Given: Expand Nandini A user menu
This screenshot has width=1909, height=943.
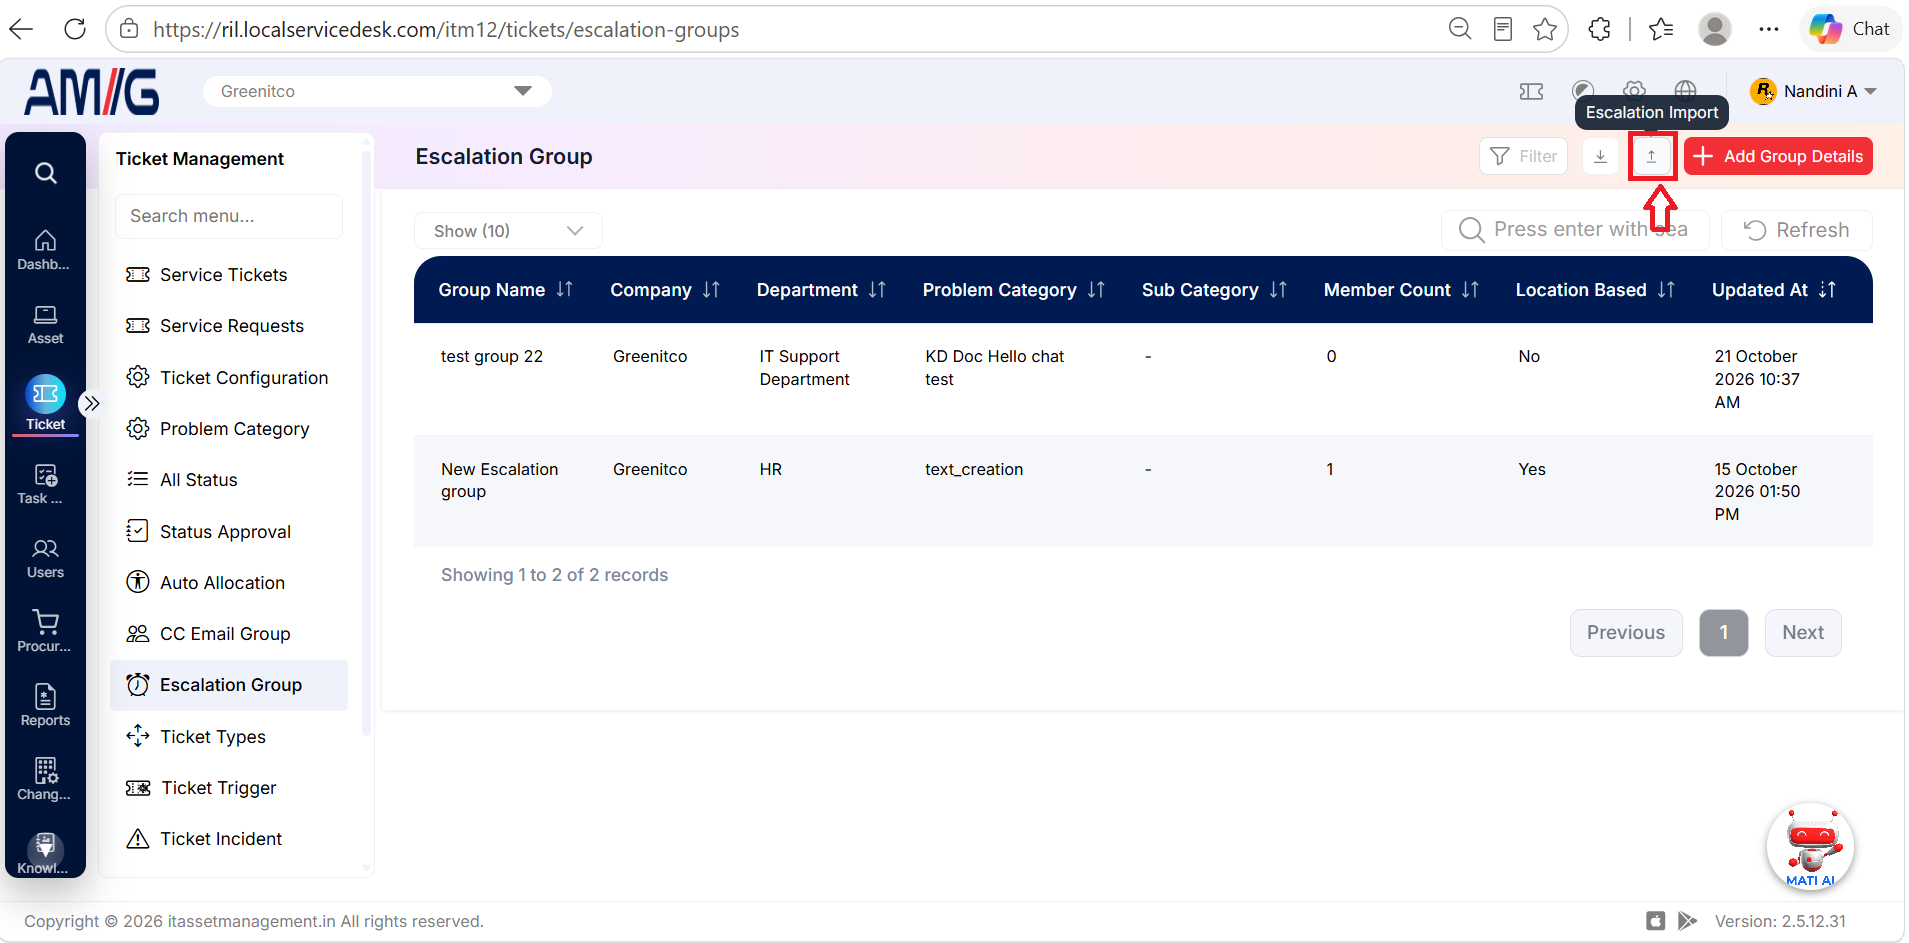Looking at the screenshot, I should [x=1813, y=91].
